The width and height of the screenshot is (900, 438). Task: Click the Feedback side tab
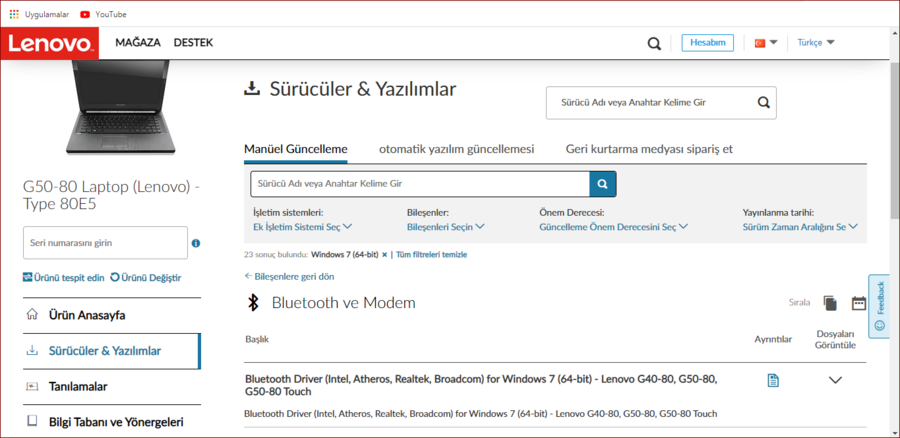[x=879, y=306]
